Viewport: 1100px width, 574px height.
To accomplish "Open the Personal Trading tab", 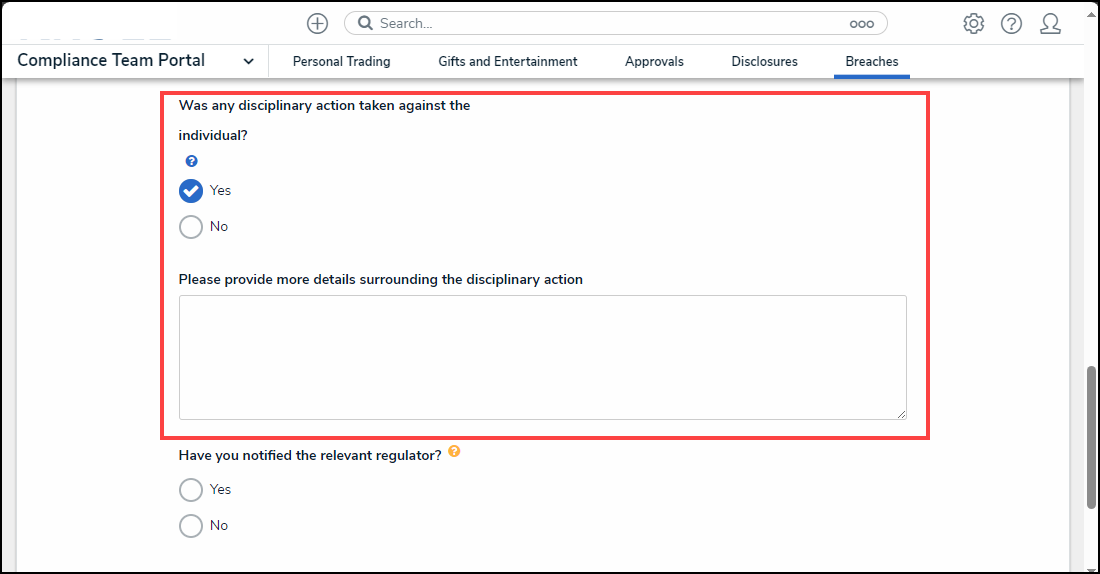I will click(x=341, y=61).
